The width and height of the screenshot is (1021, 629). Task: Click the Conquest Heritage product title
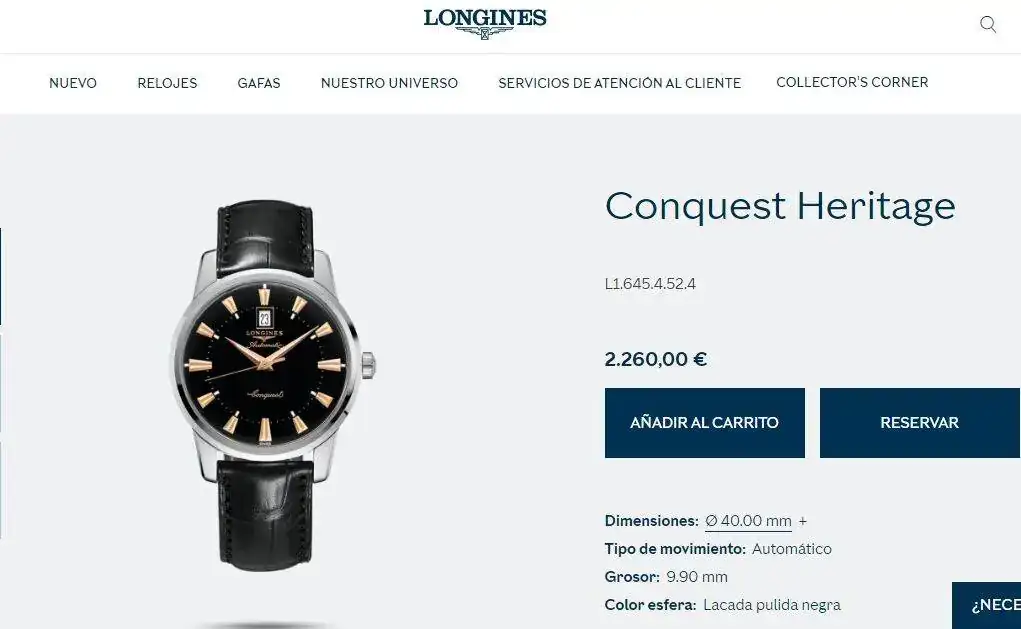[x=780, y=206]
